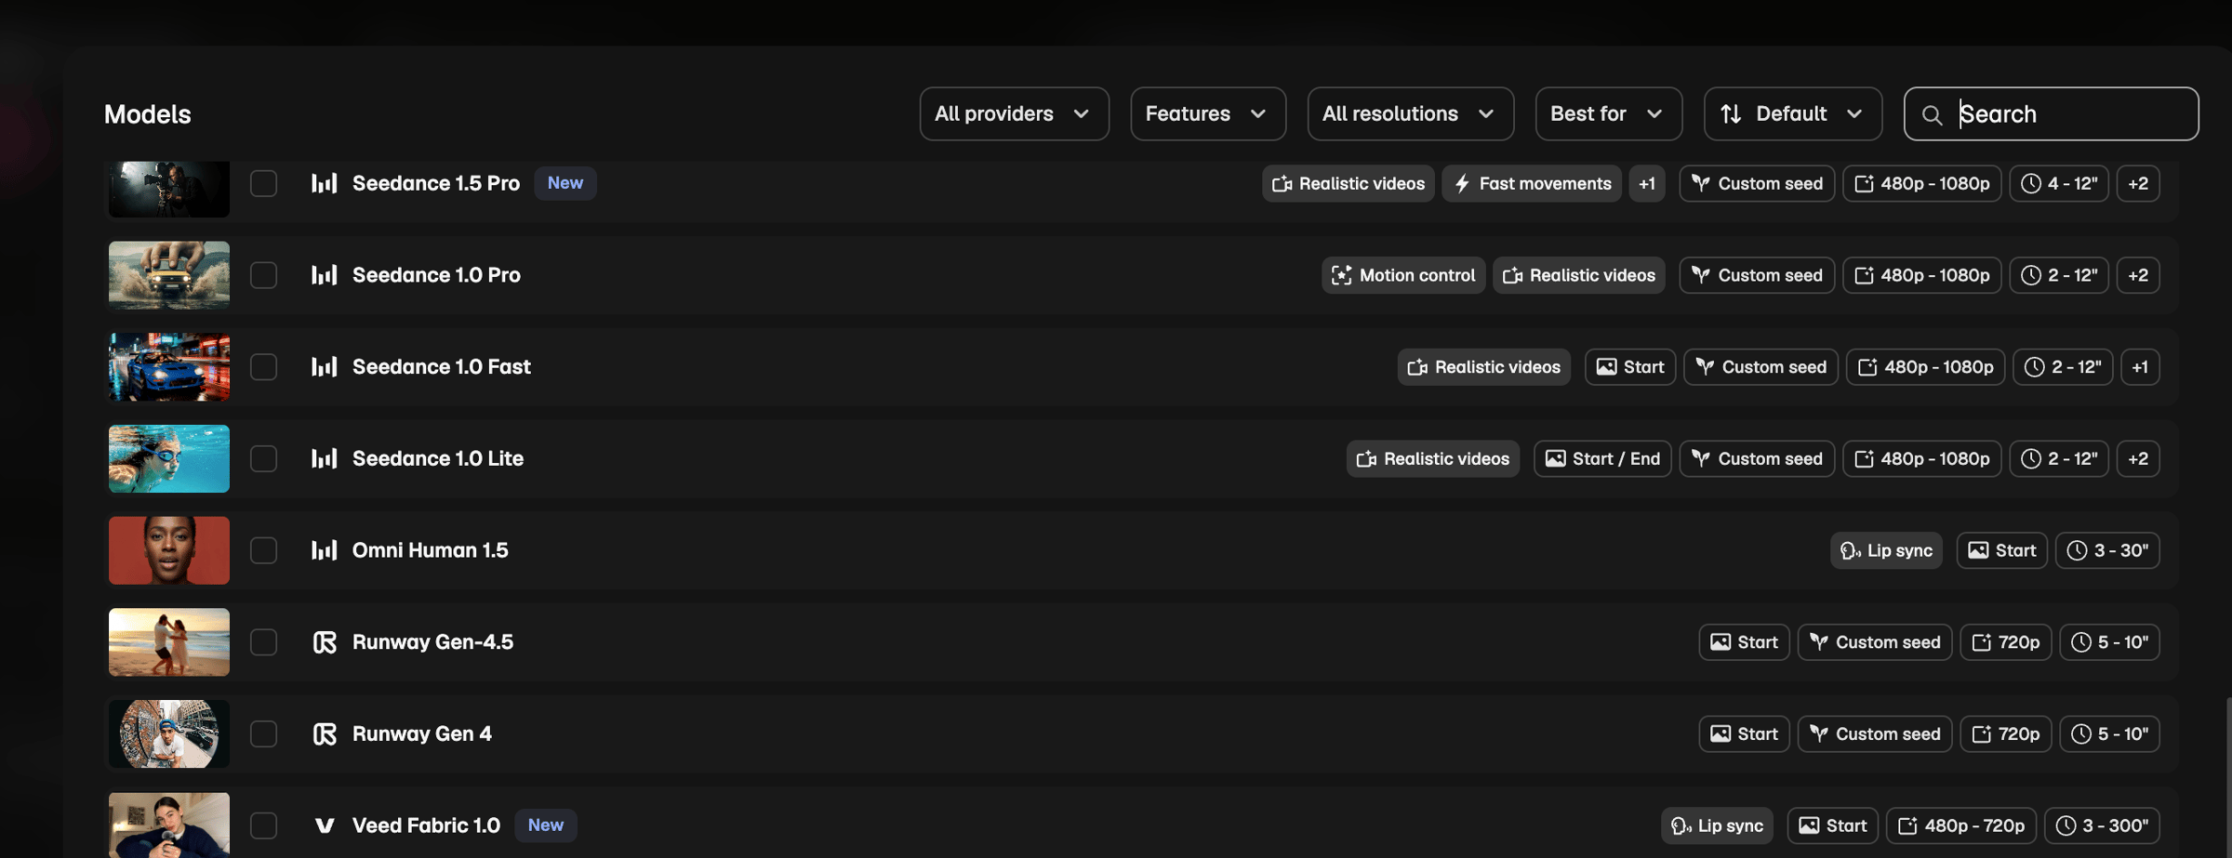Open the Seedance 1.0 Pro car thumbnail
Image resolution: width=2232 pixels, height=858 pixels.
pyautogui.click(x=169, y=275)
